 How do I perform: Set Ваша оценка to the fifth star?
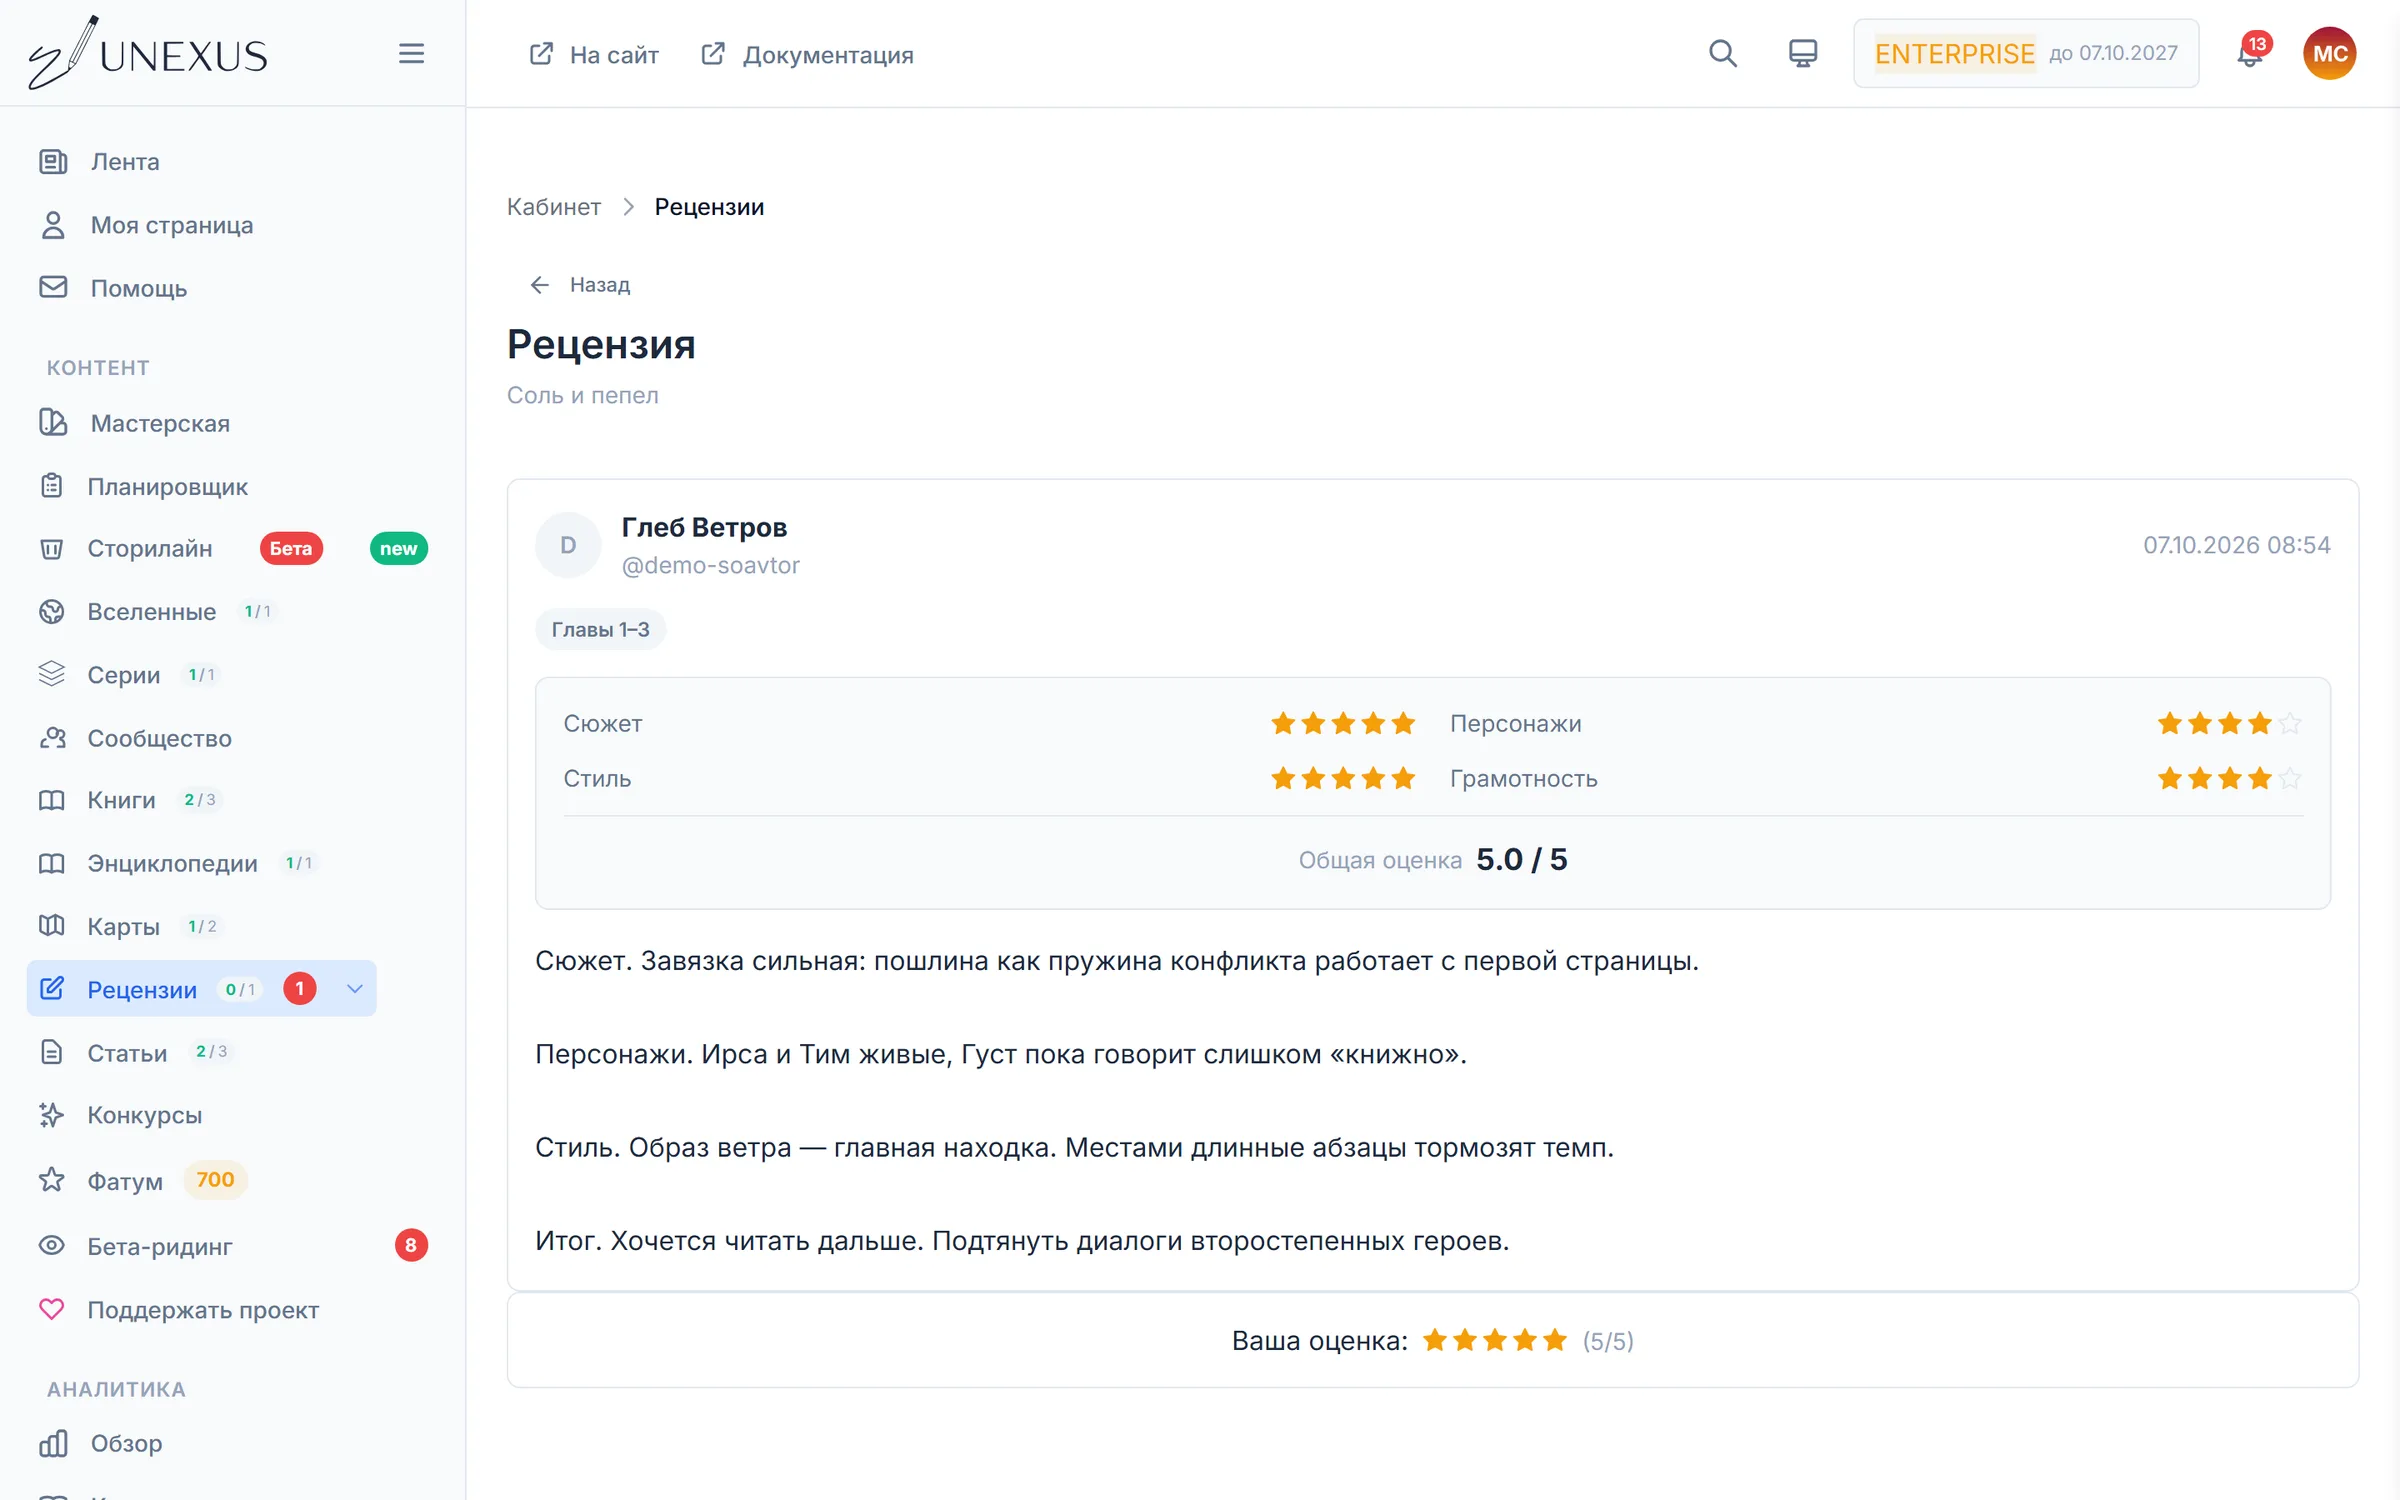(x=1554, y=1340)
